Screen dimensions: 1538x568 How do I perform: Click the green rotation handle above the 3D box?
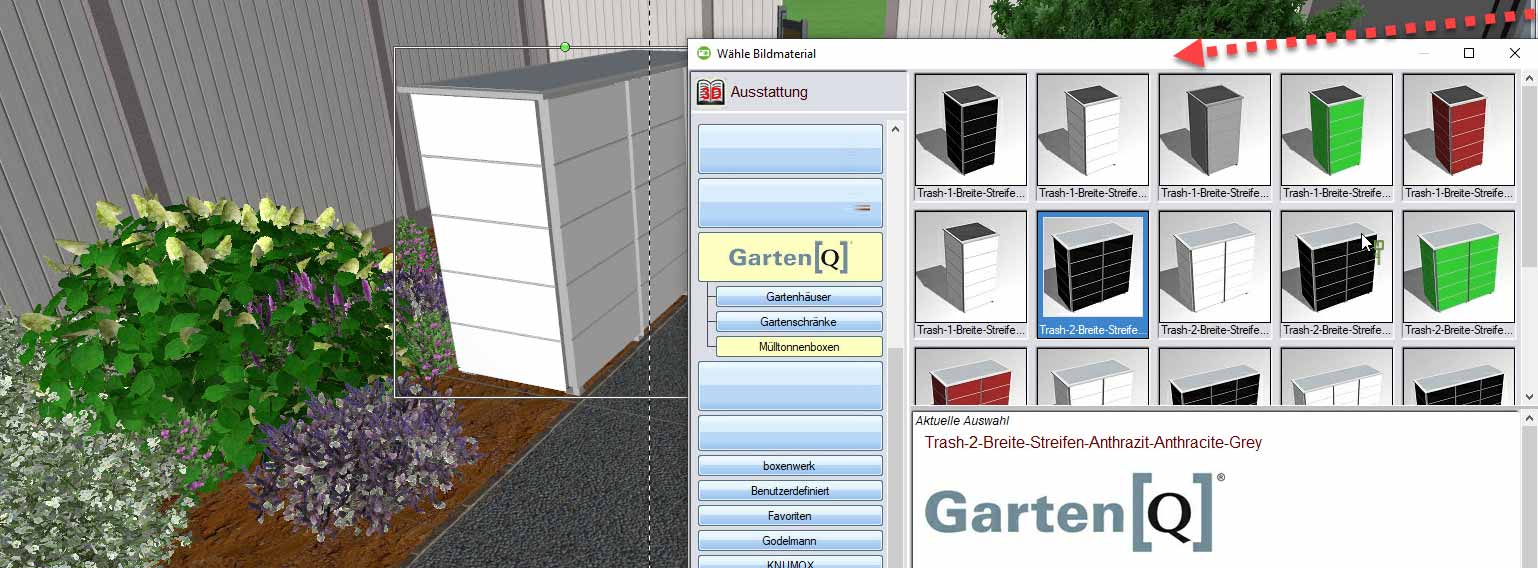pyautogui.click(x=565, y=47)
